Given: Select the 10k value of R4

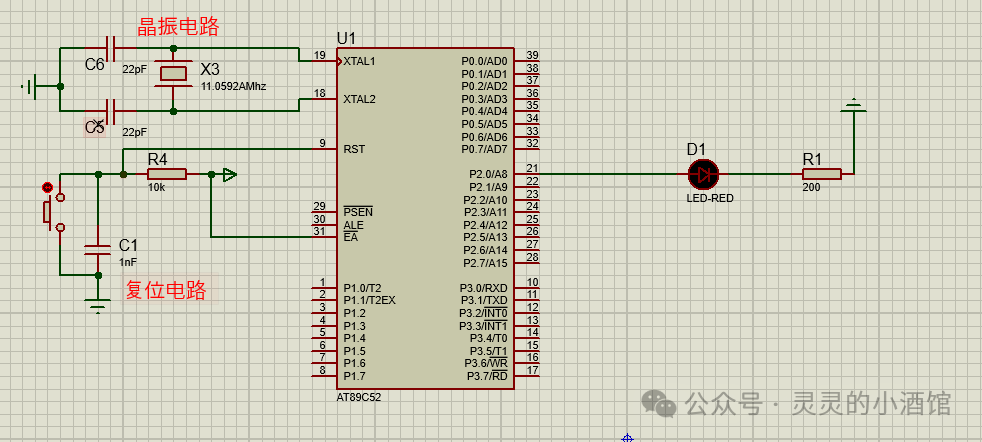Looking at the screenshot, I should [157, 187].
